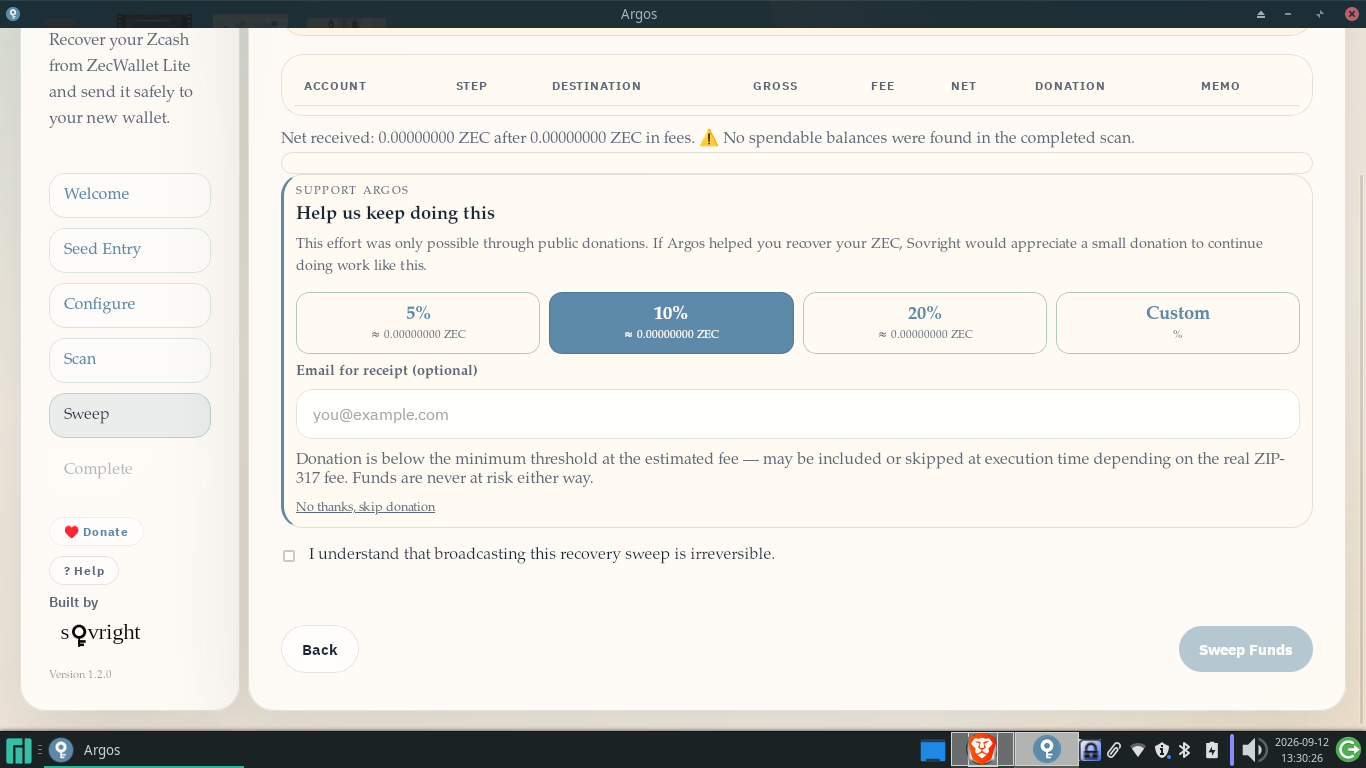Open the Wi-Fi network tray icon
Screen dimensions: 1366x768
[1138, 750]
